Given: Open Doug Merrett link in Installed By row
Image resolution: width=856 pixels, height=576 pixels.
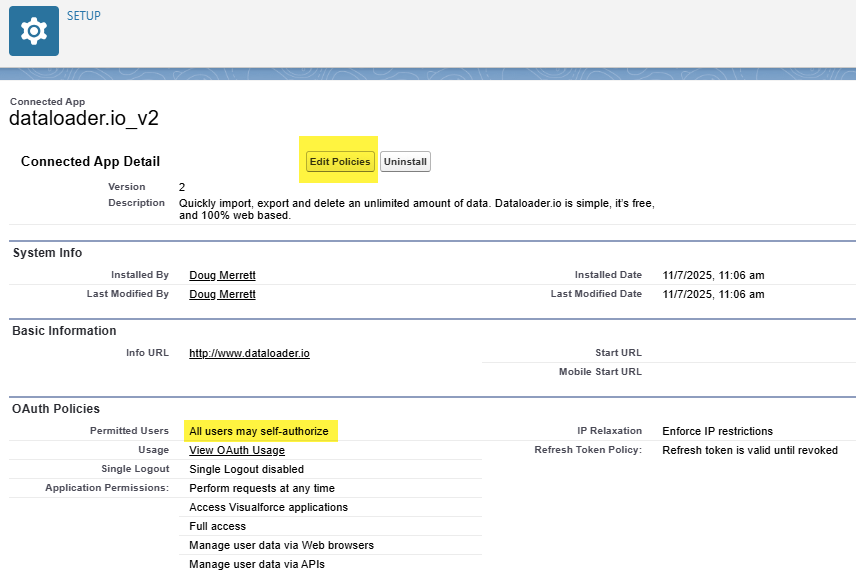Looking at the screenshot, I should click(x=222, y=275).
